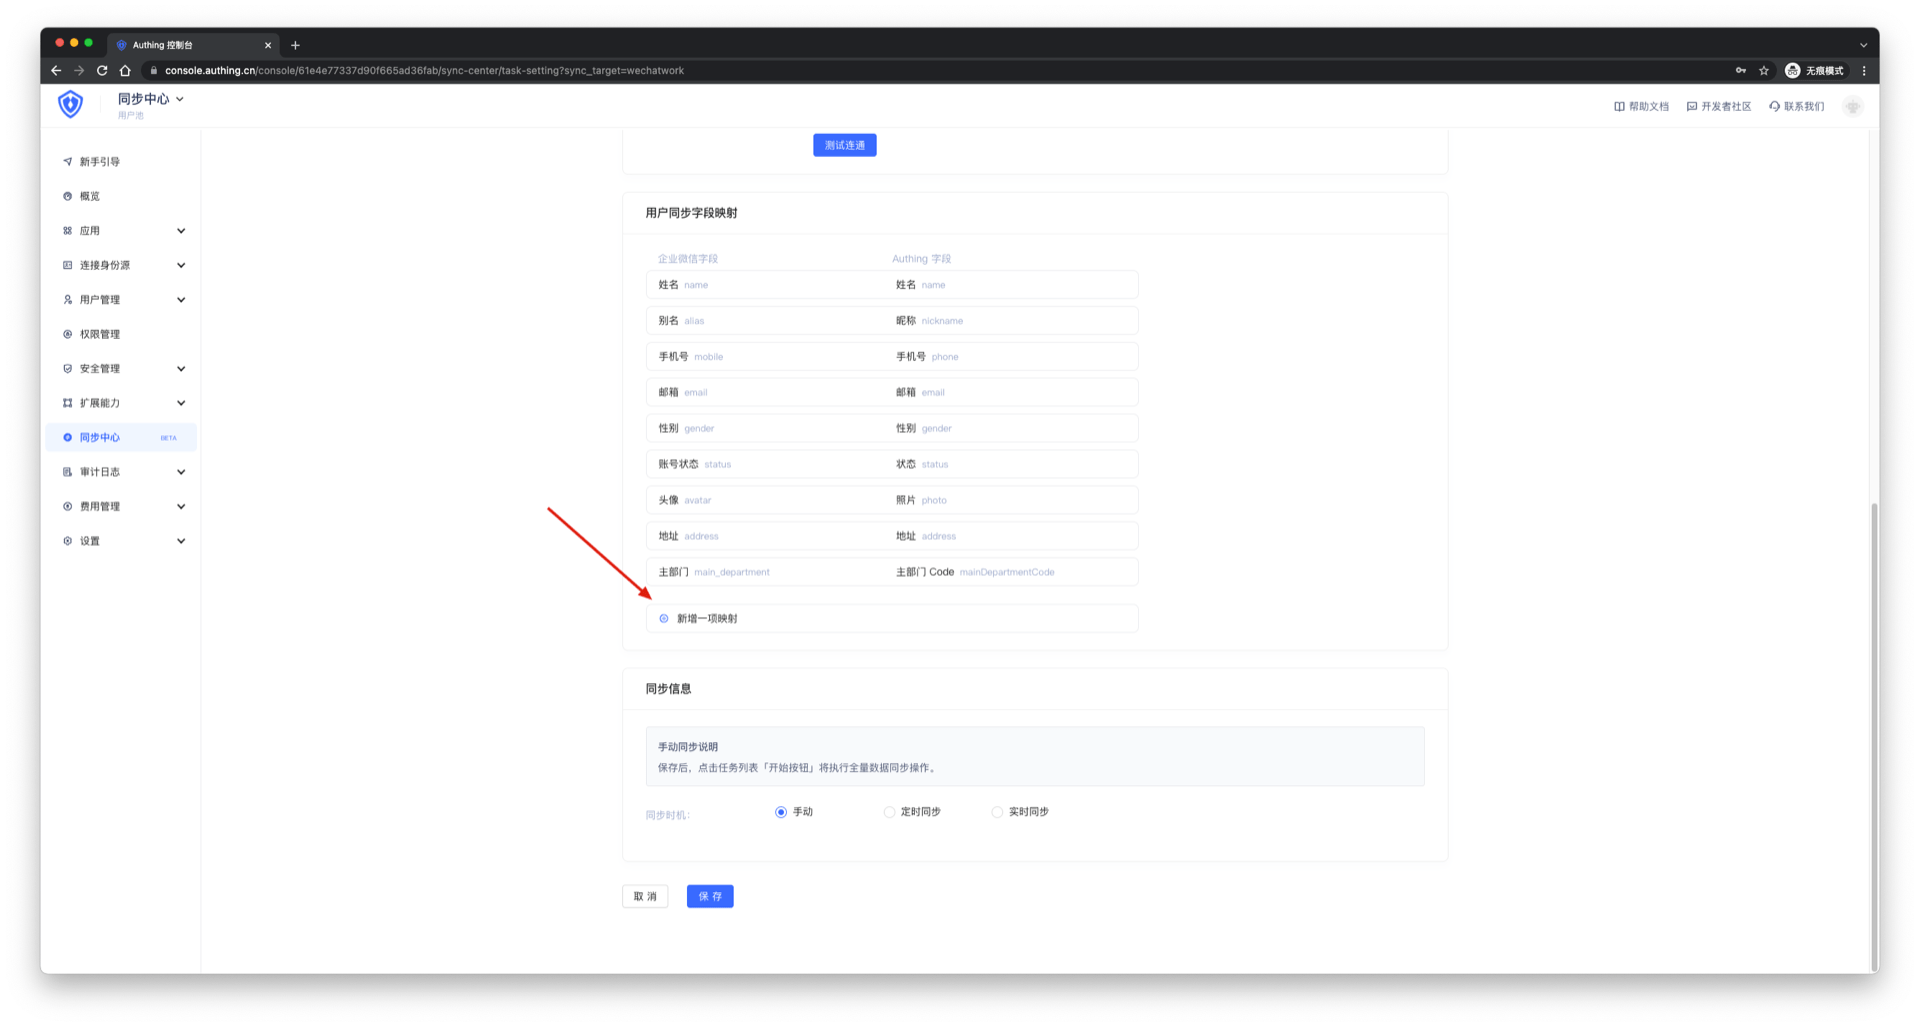
Task: Go to 概览 in the sidebar
Action: (90, 196)
